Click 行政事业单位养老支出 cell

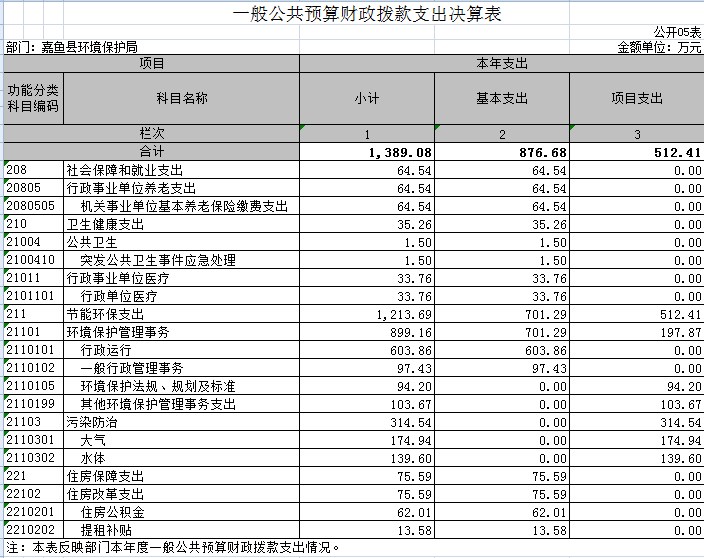click(x=182, y=188)
